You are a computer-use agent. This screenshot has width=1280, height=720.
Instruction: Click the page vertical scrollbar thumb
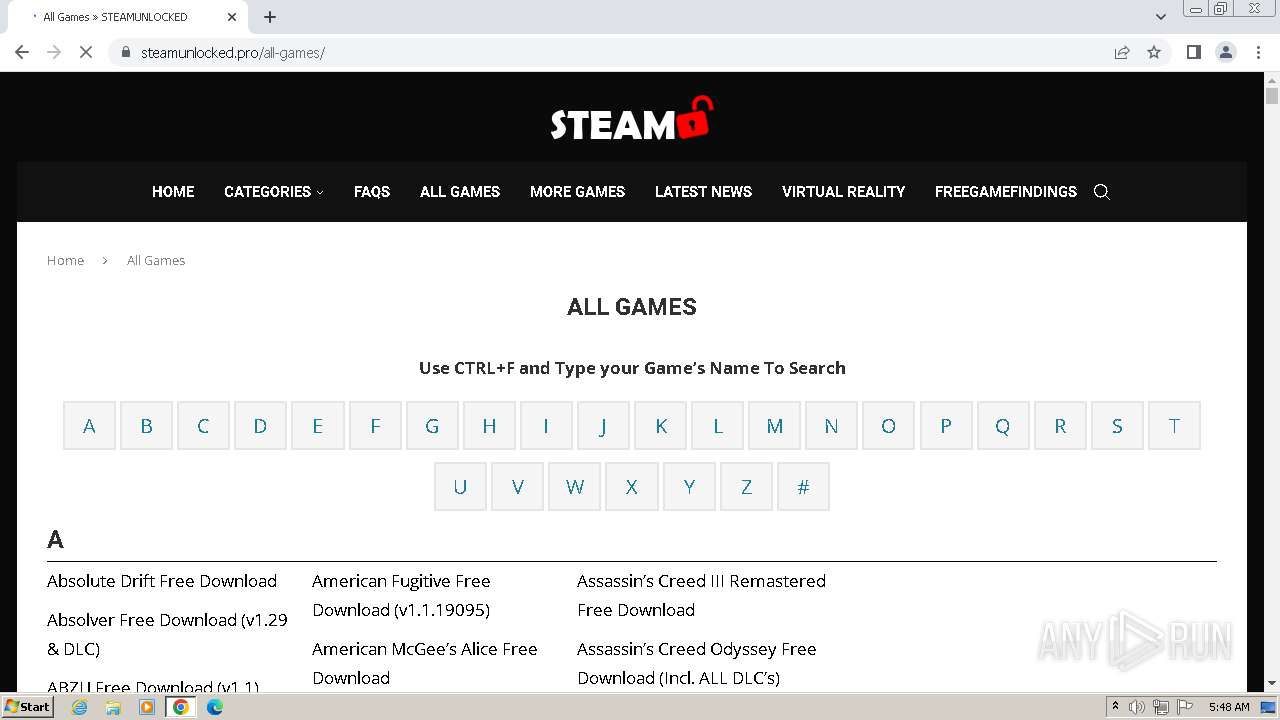pos(1272,96)
